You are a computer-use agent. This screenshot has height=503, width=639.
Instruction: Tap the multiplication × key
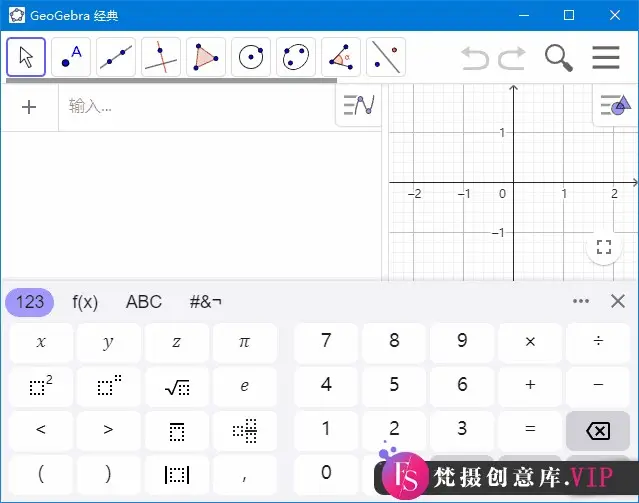pyautogui.click(x=530, y=342)
